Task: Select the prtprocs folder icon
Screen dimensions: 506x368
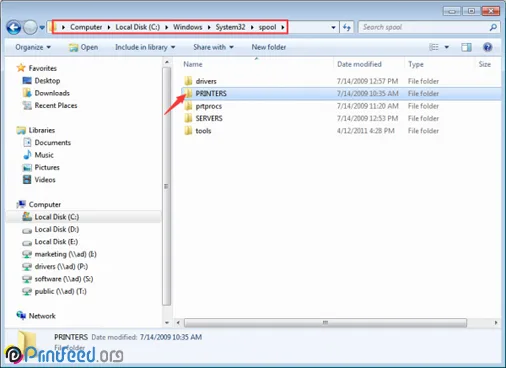Action: click(x=188, y=106)
